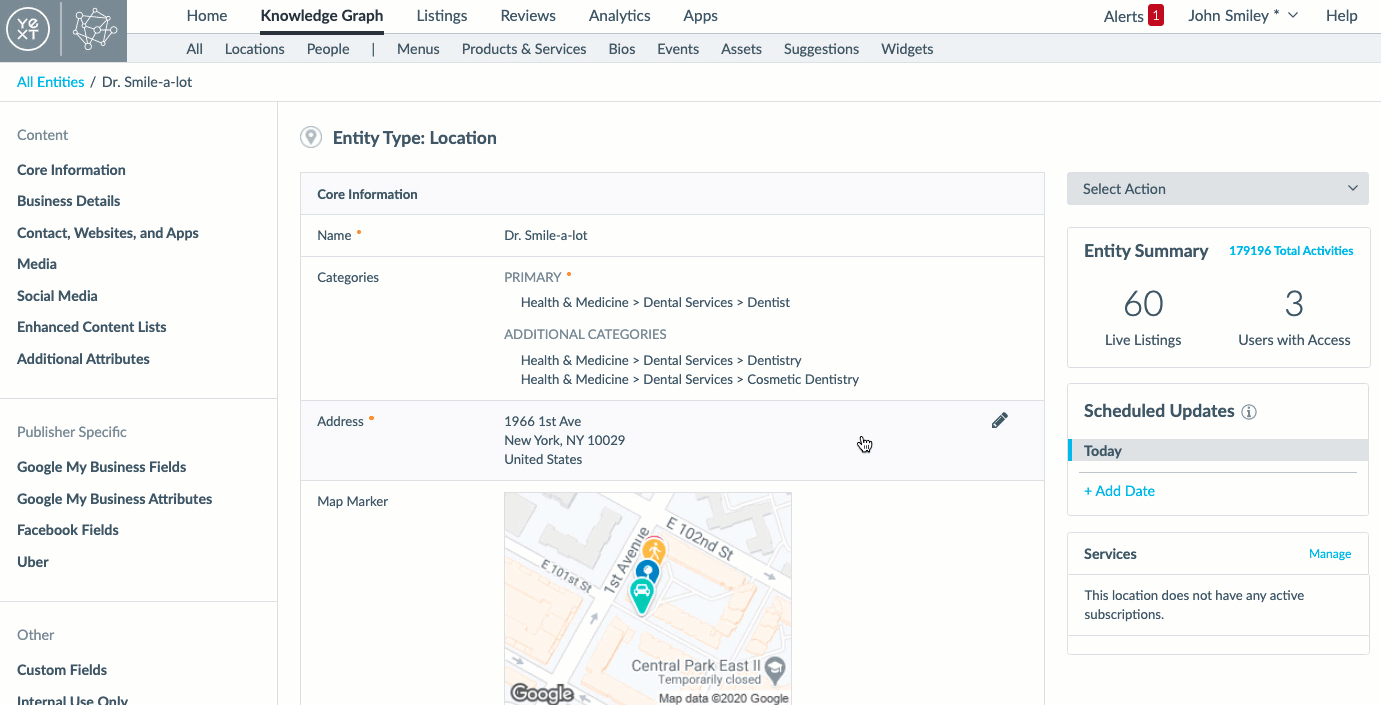Click the knowledge graph network logo icon
The height and width of the screenshot is (705, 1381).
pos(96,30)
